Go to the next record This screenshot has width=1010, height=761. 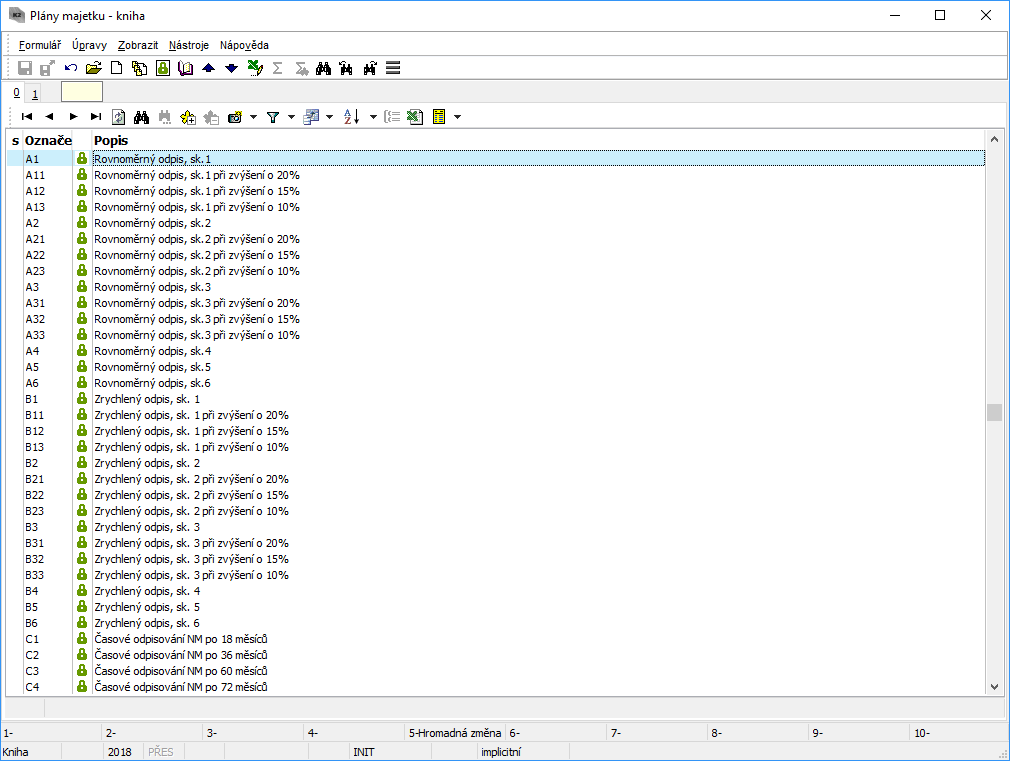(x=73, y=117)
